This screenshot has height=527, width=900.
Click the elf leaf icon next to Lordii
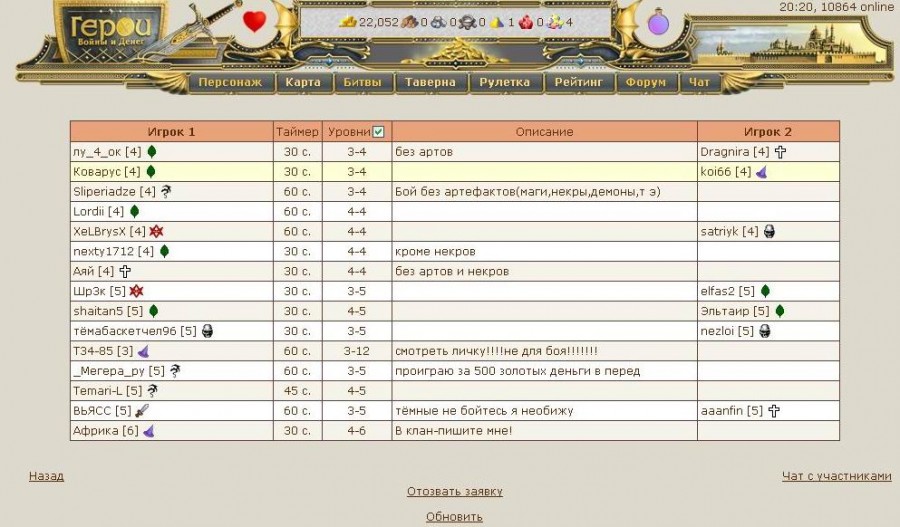coord(134,212)
